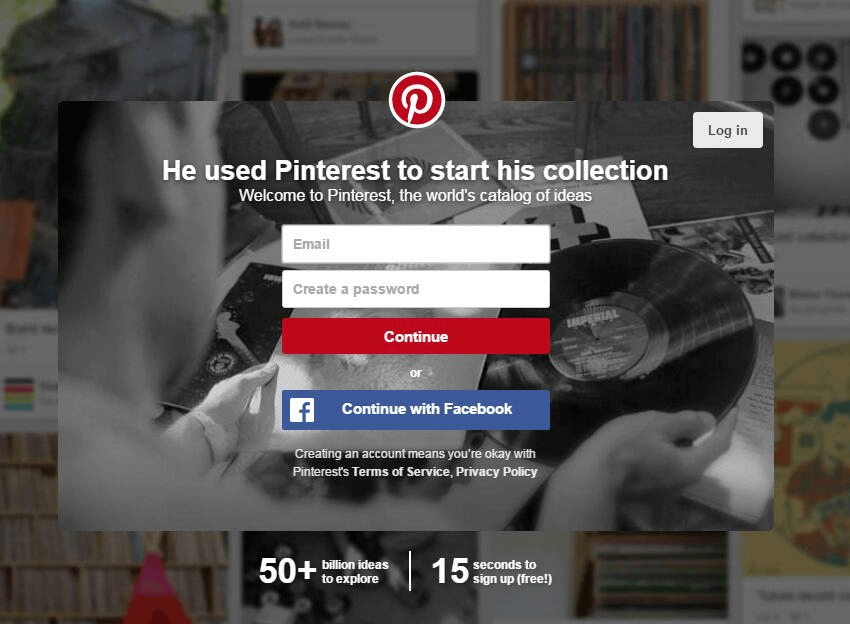This screenshot has width=850, height=624.
Task: Select the rainbow striped thumbnail on left
Action: (x=19, y=394)
